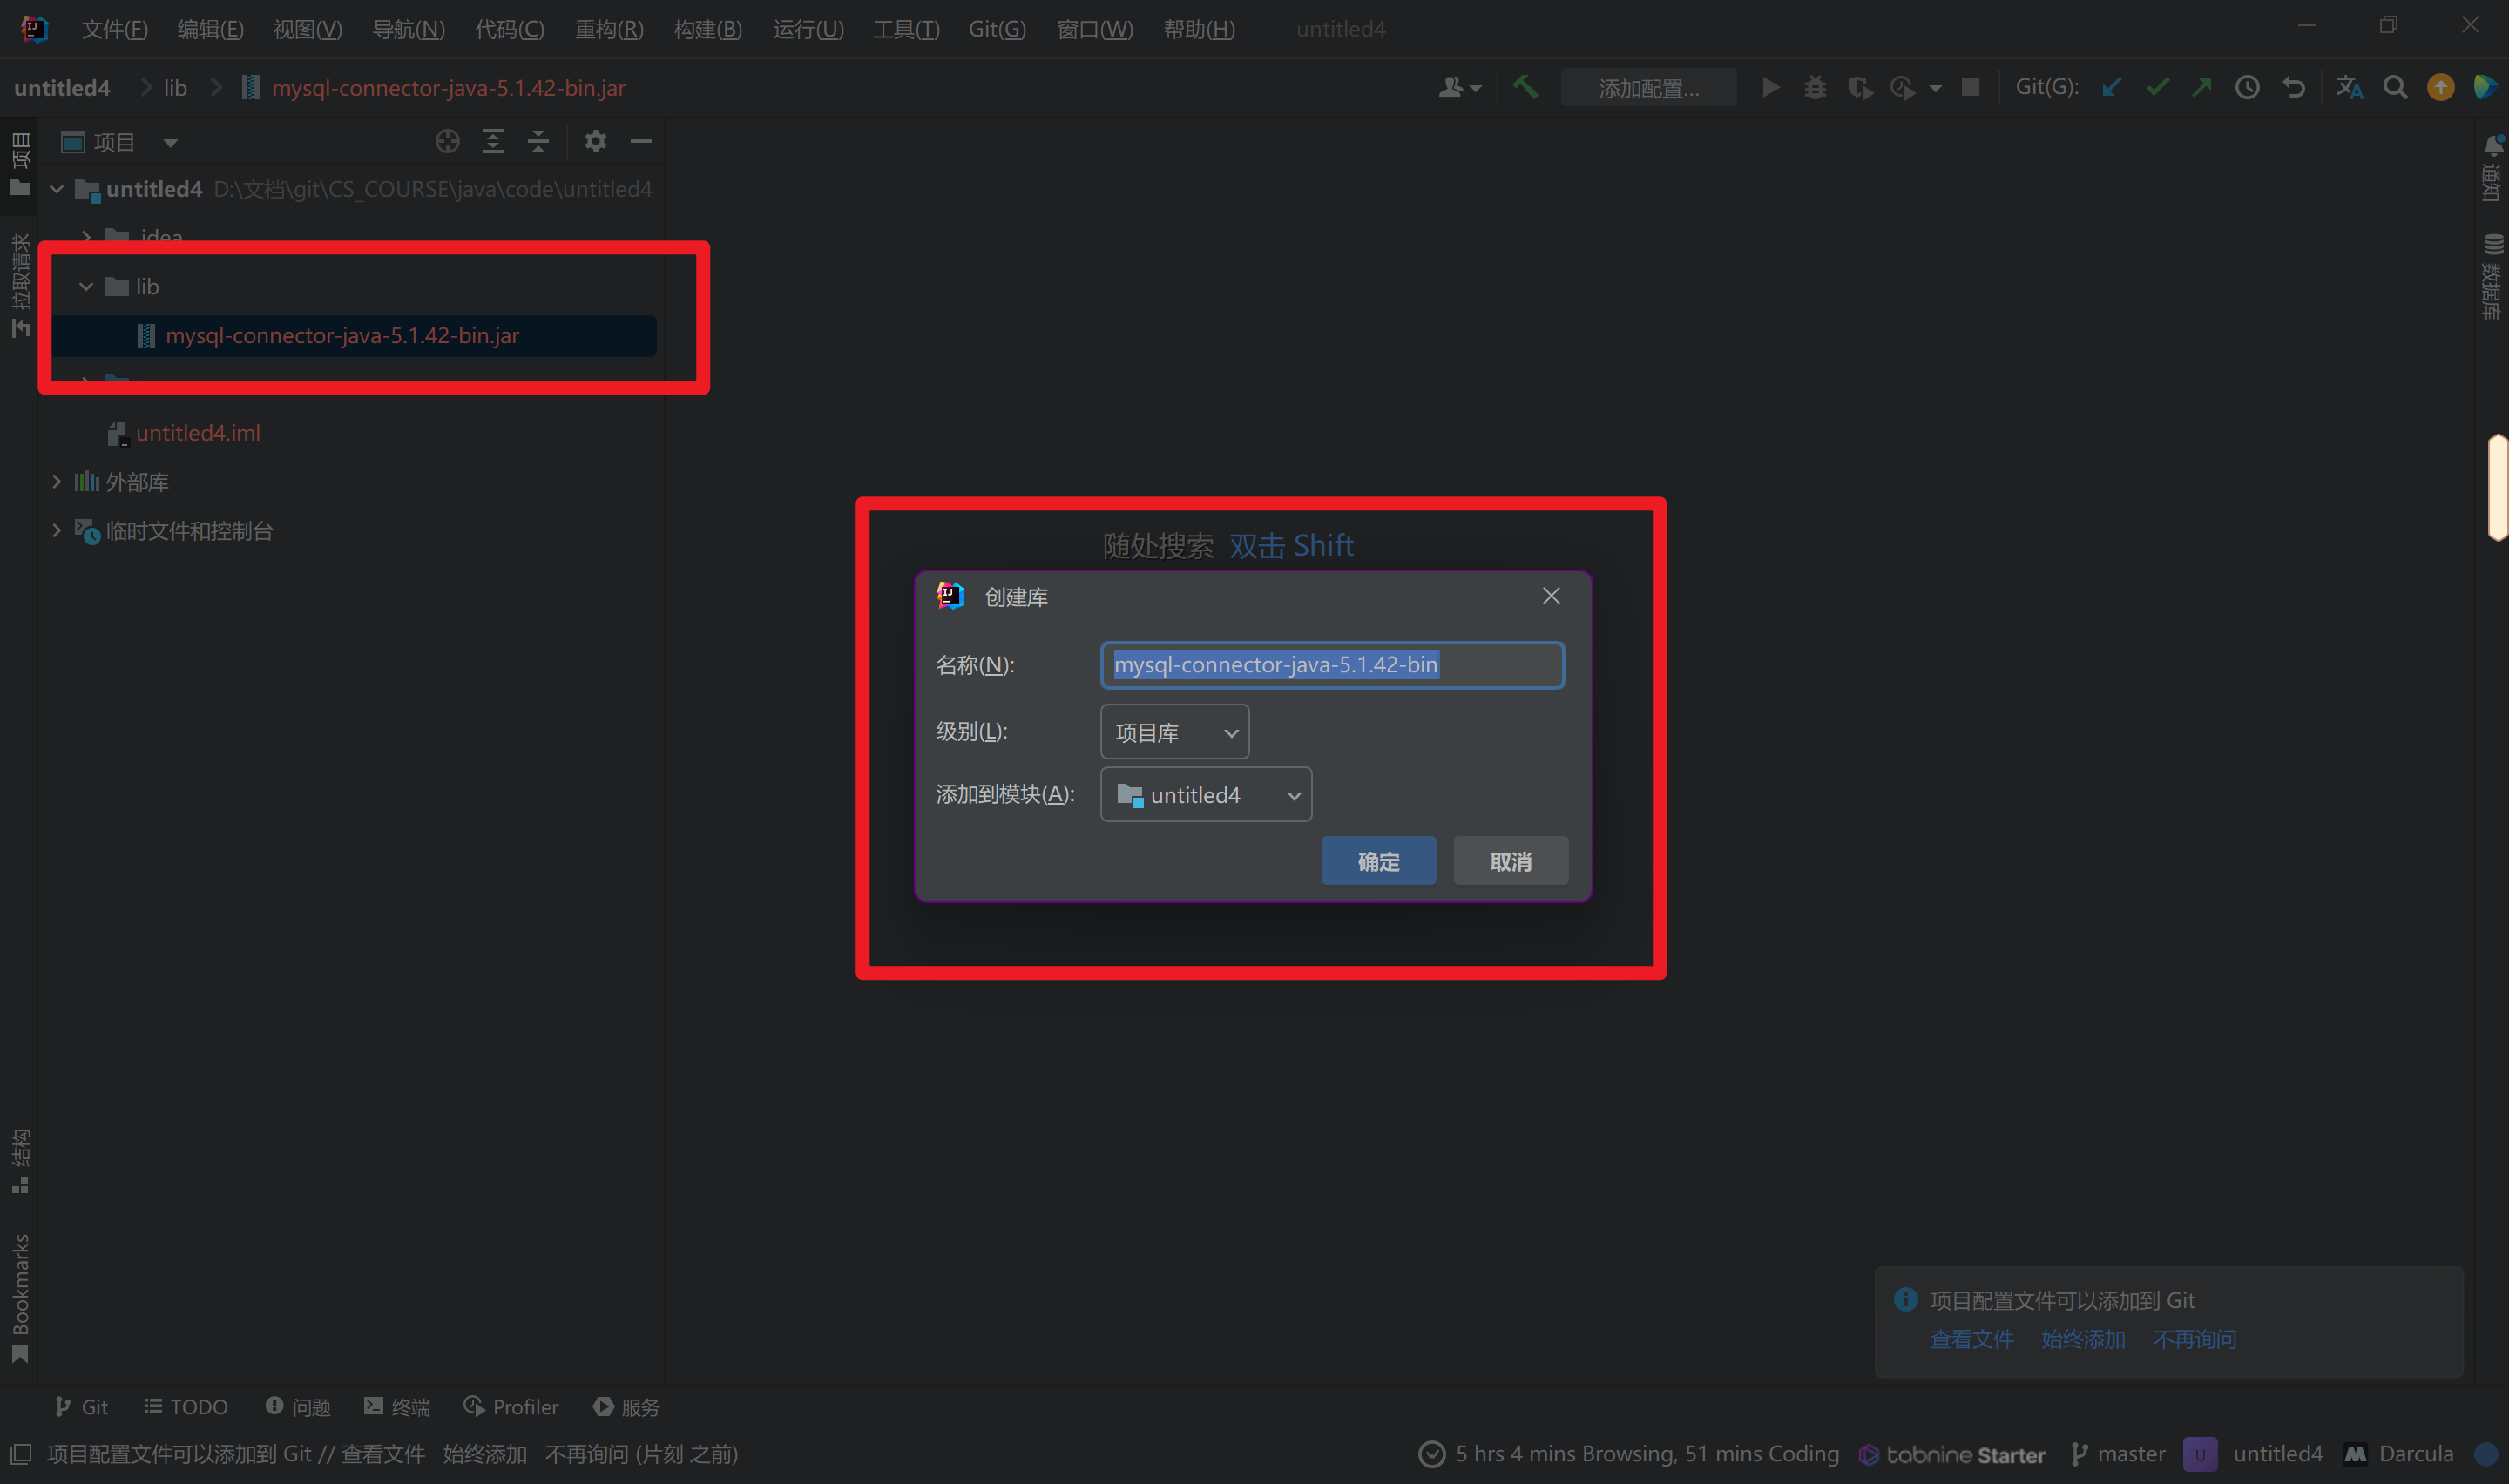Click the select opened file target icon

click(447, 141)
